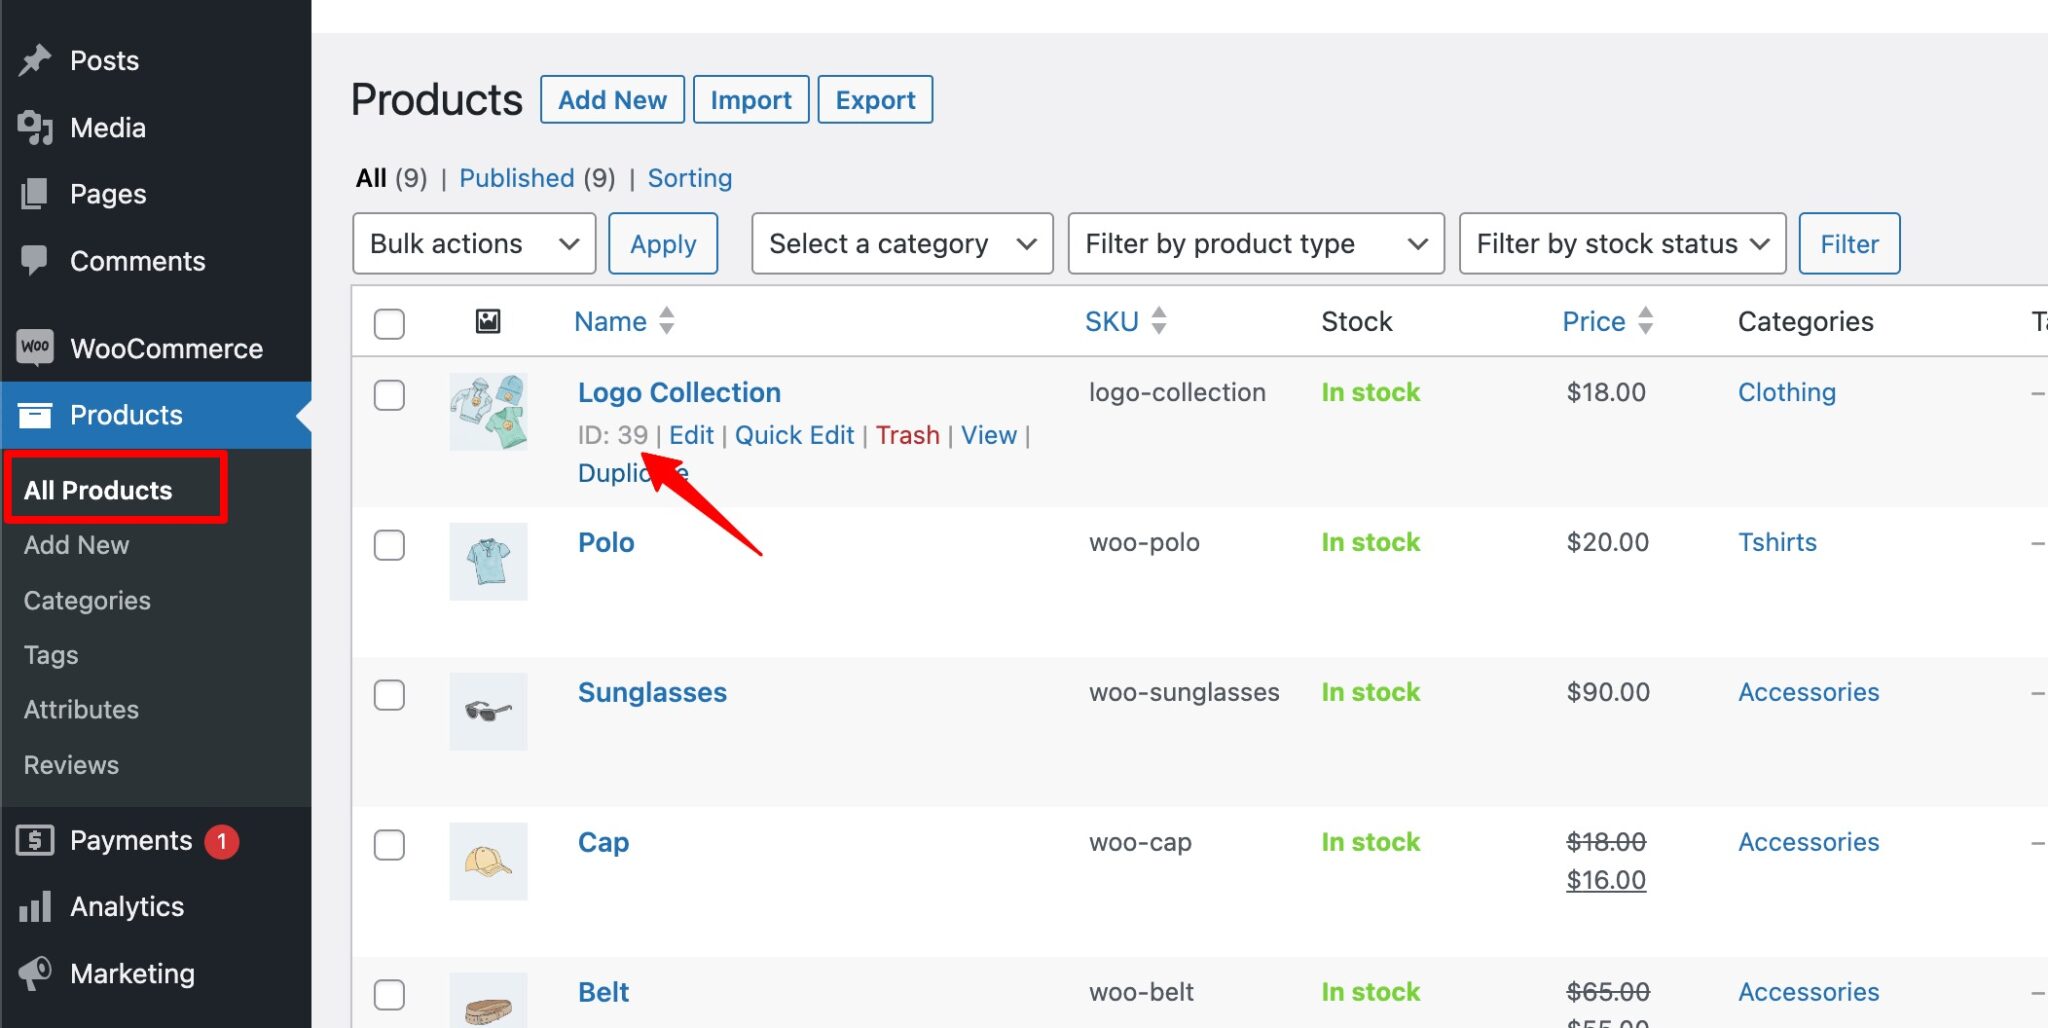Viewport: 2048px width, 1028px height.
Task: Click the Marketing megaphone icon
Action: point(35,972)
